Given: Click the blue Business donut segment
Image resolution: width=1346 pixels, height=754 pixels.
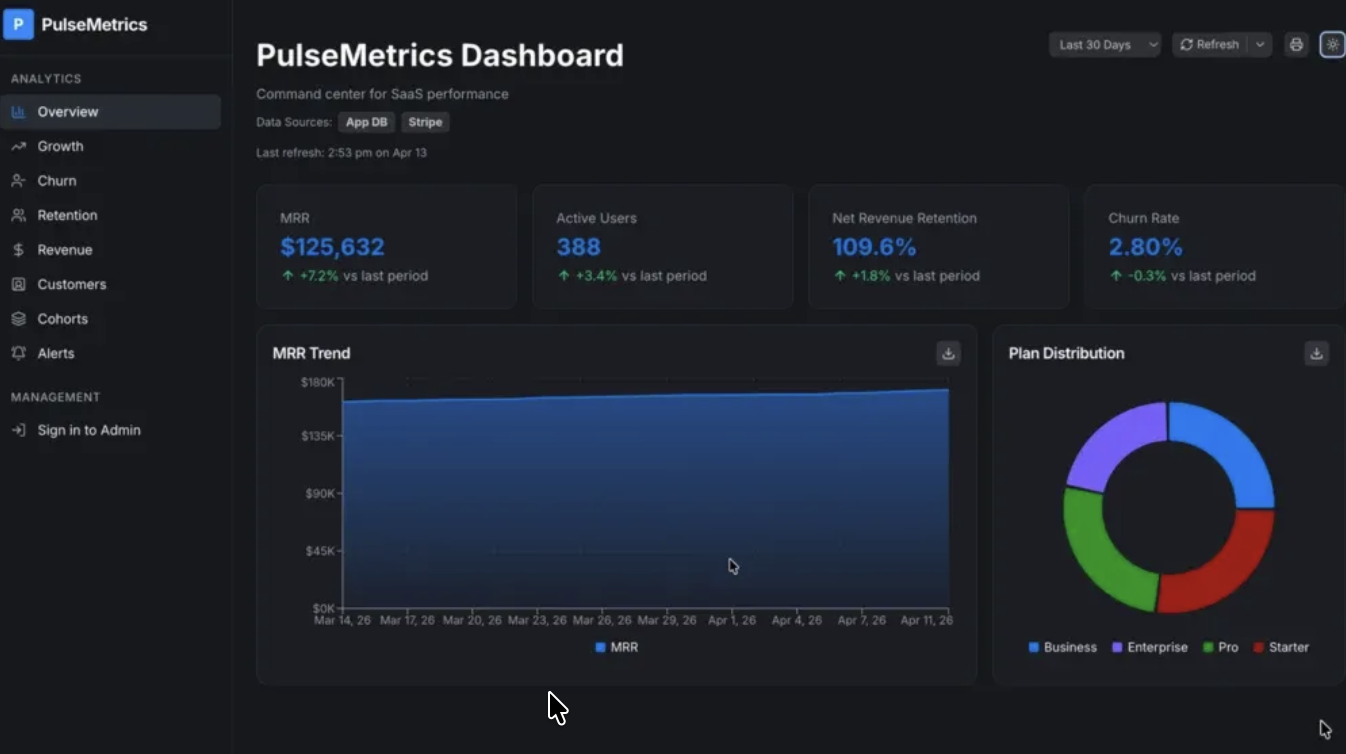Looking at the screenshot, I should 1230,445.
